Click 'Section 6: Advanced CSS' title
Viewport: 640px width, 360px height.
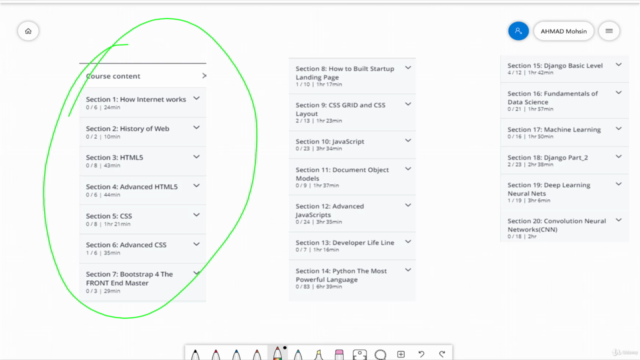[x=126, y=245]
